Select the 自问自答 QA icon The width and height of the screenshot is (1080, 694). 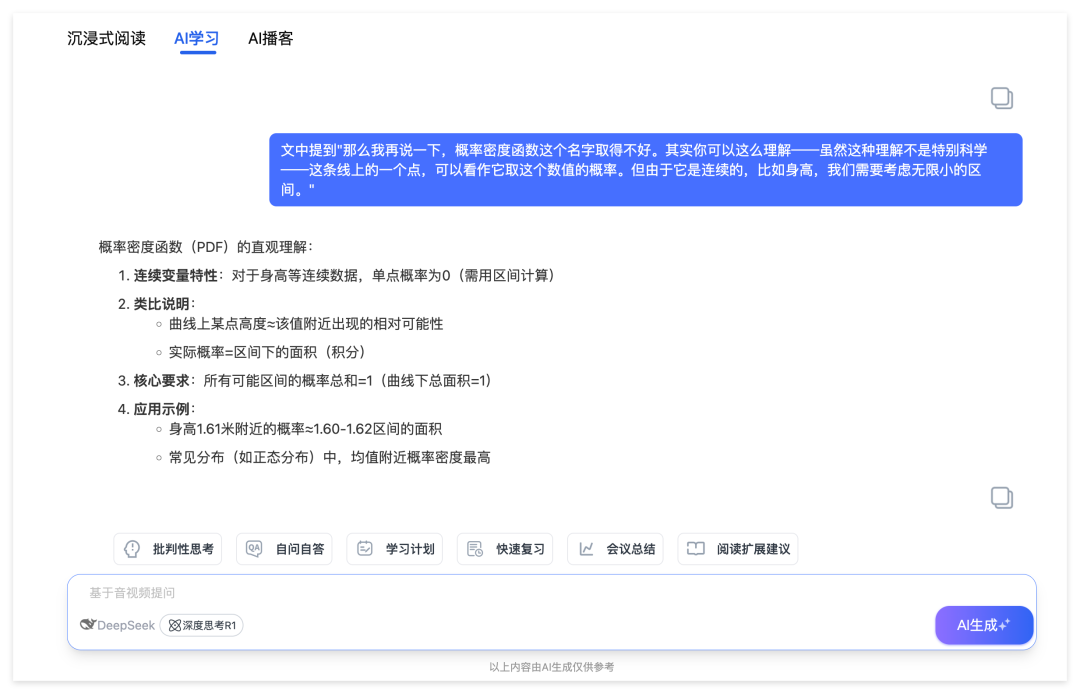[x=254, y=548]
